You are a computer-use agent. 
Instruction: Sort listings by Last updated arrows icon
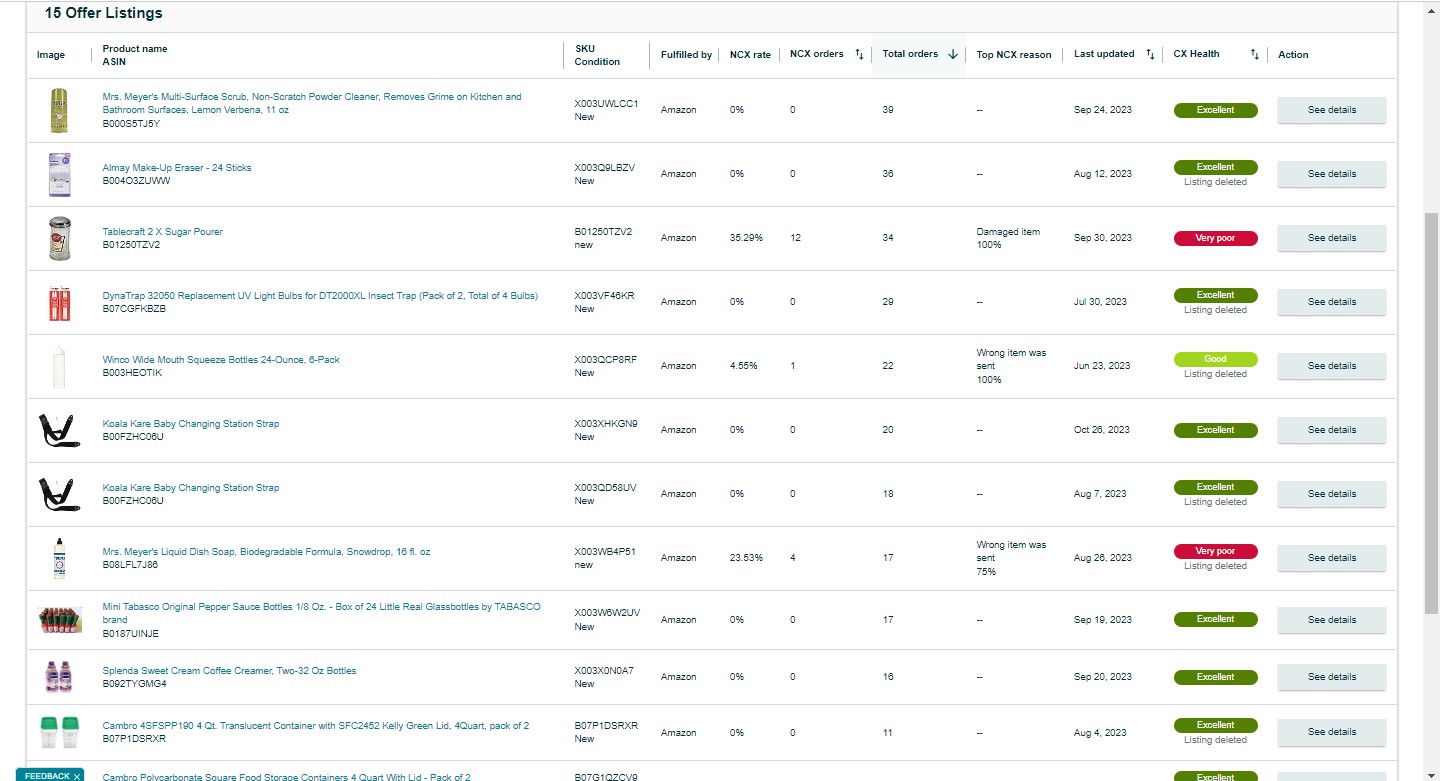pyautogui.click(x=1150, y=55)
